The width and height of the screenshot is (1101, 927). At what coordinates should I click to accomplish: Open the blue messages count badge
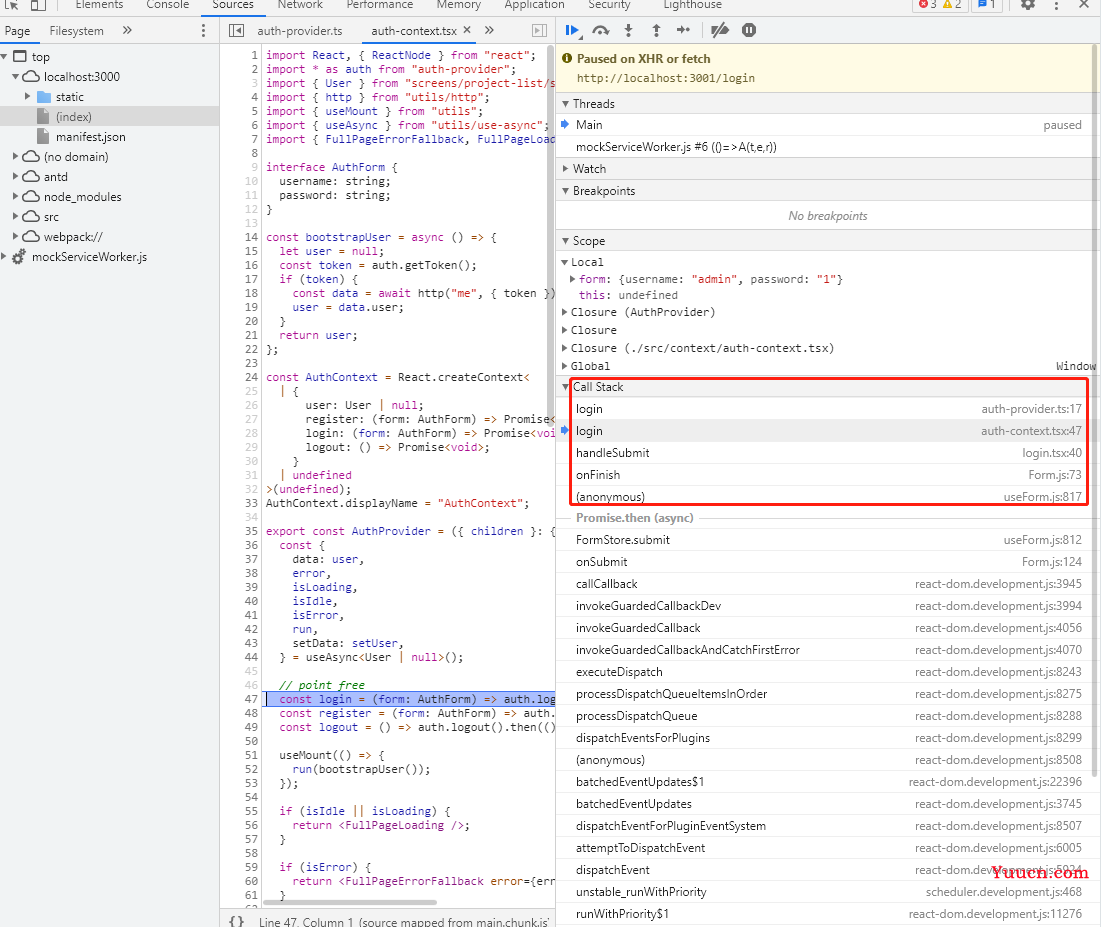pos(987,5)
